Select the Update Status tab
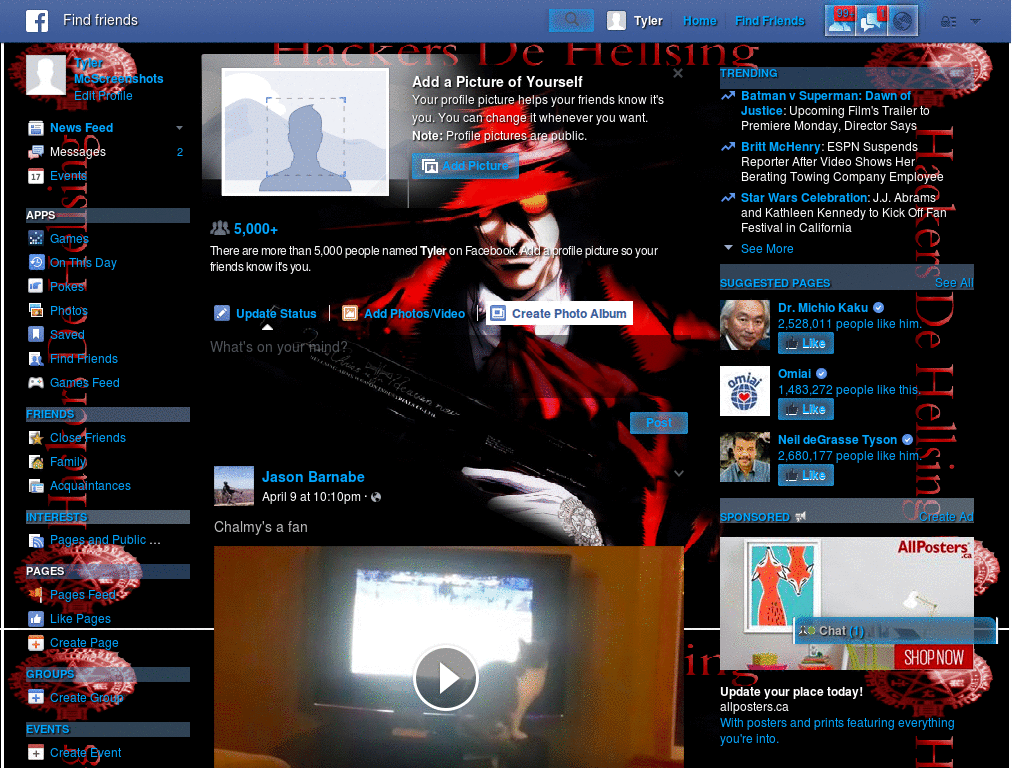This screenshot has width=1024, height=768. 266,313
